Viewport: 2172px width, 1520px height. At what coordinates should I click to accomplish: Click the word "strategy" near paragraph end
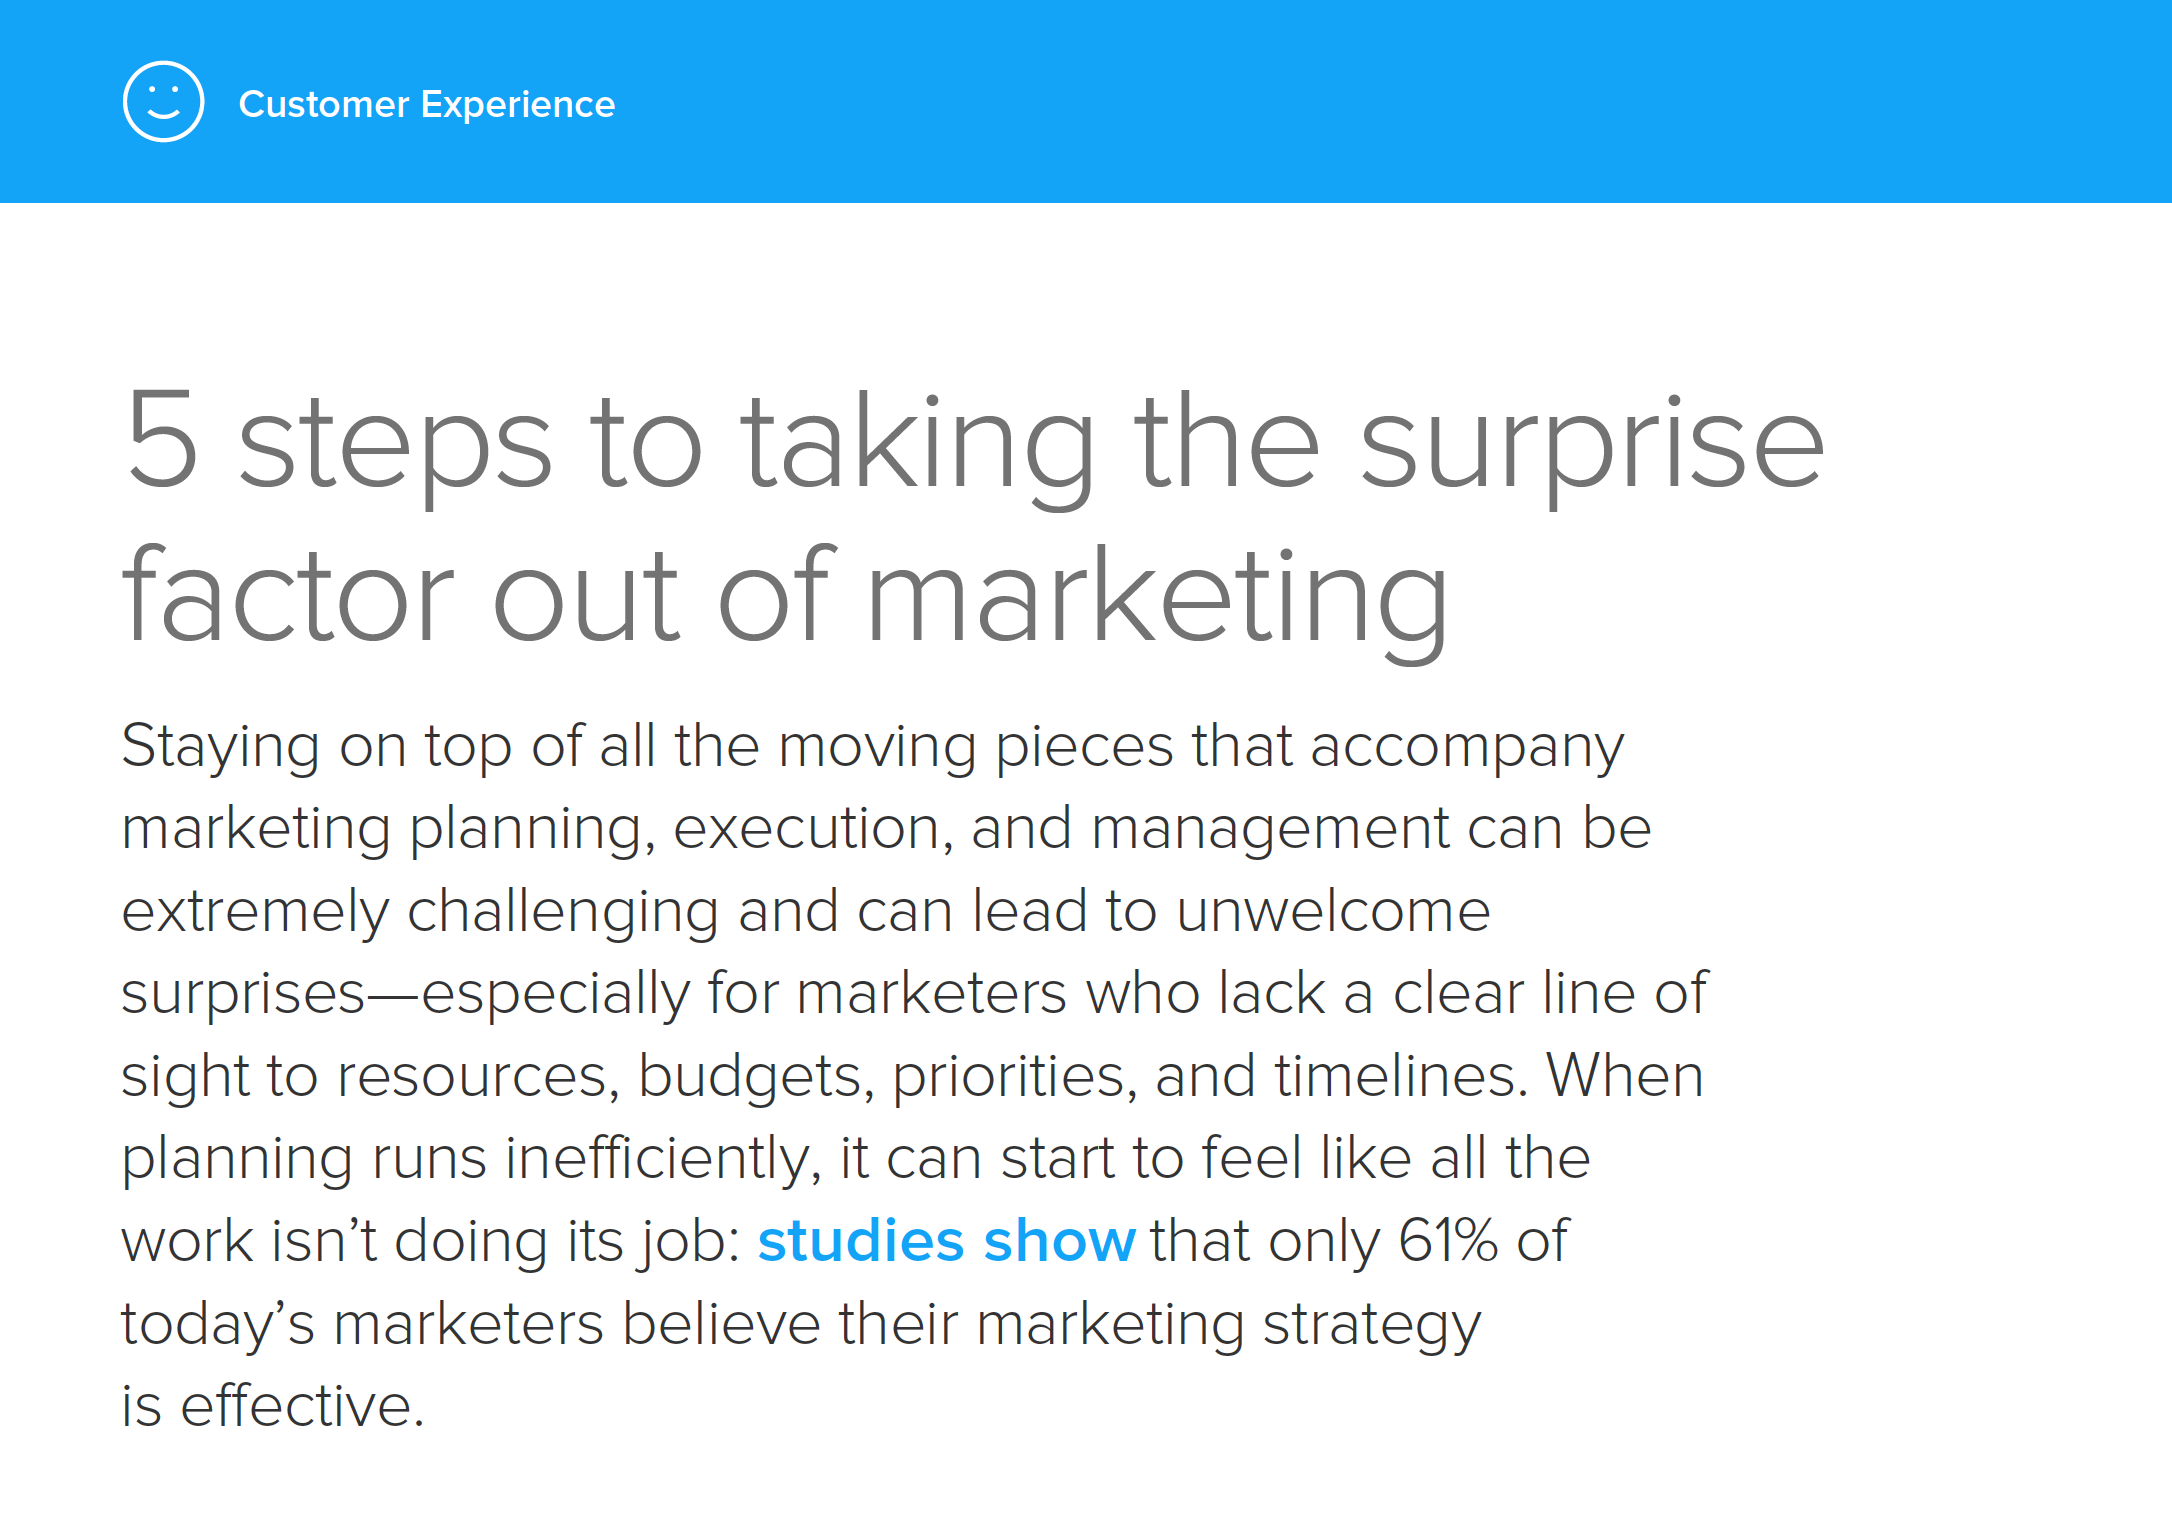(1372, 1324)
